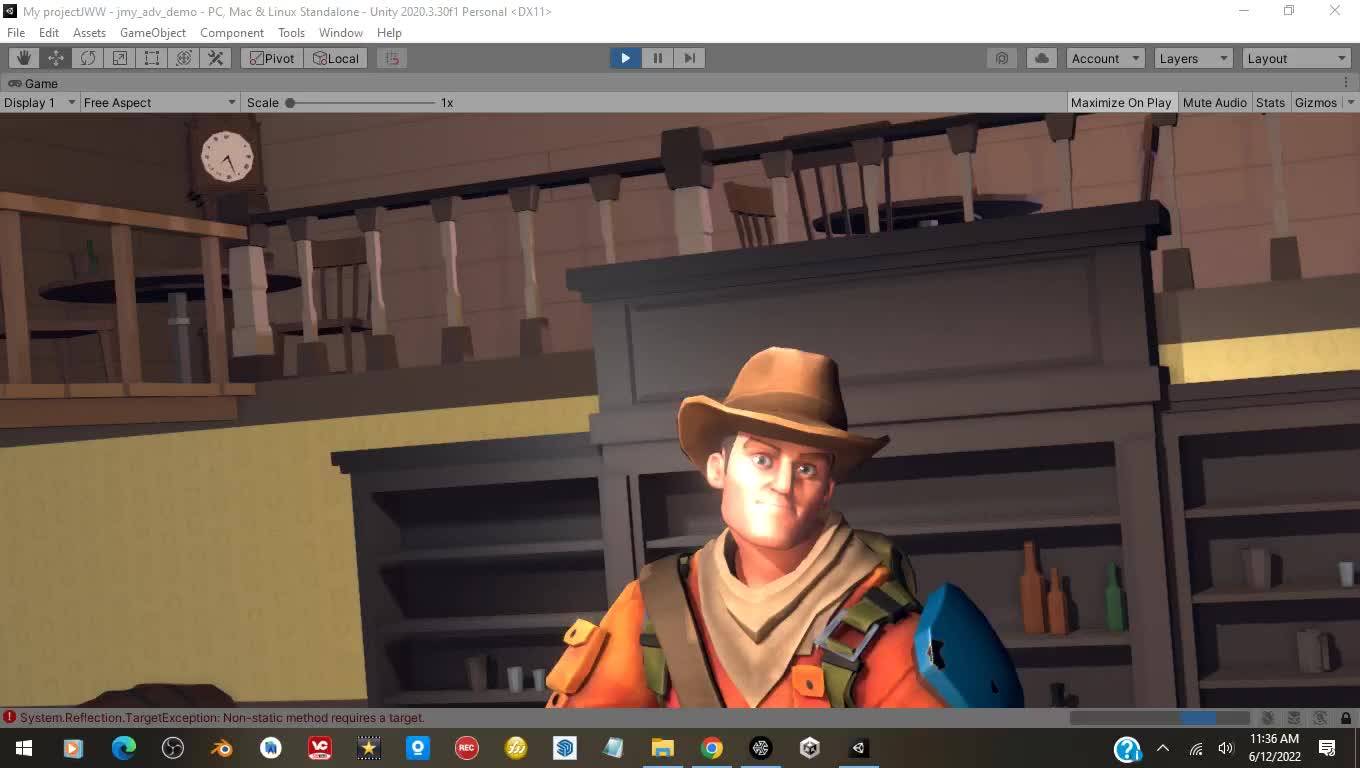Stop play mode with Play button

[625, 58]
